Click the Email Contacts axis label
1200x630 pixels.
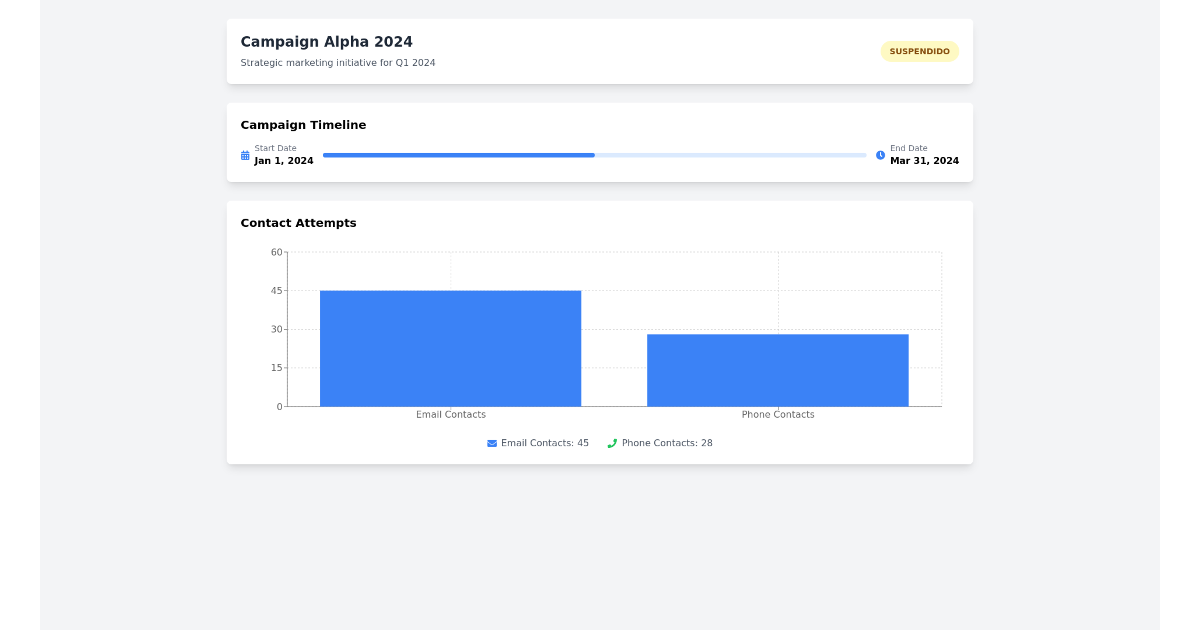point(450,414)
